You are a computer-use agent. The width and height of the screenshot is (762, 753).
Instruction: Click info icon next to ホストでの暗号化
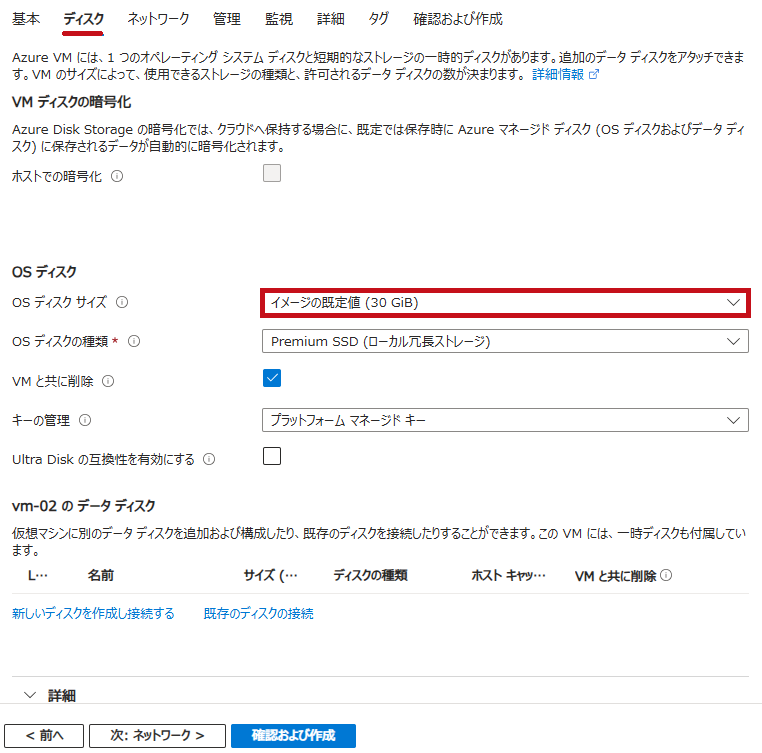coord(117,176)
